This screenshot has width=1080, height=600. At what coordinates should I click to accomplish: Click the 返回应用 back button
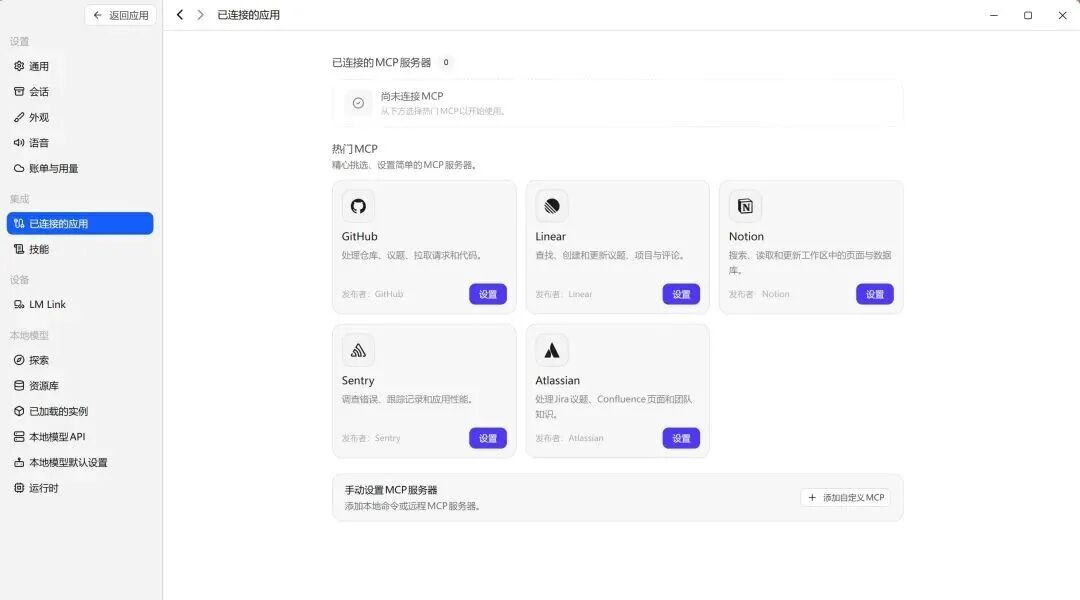[x=121, y=15]
